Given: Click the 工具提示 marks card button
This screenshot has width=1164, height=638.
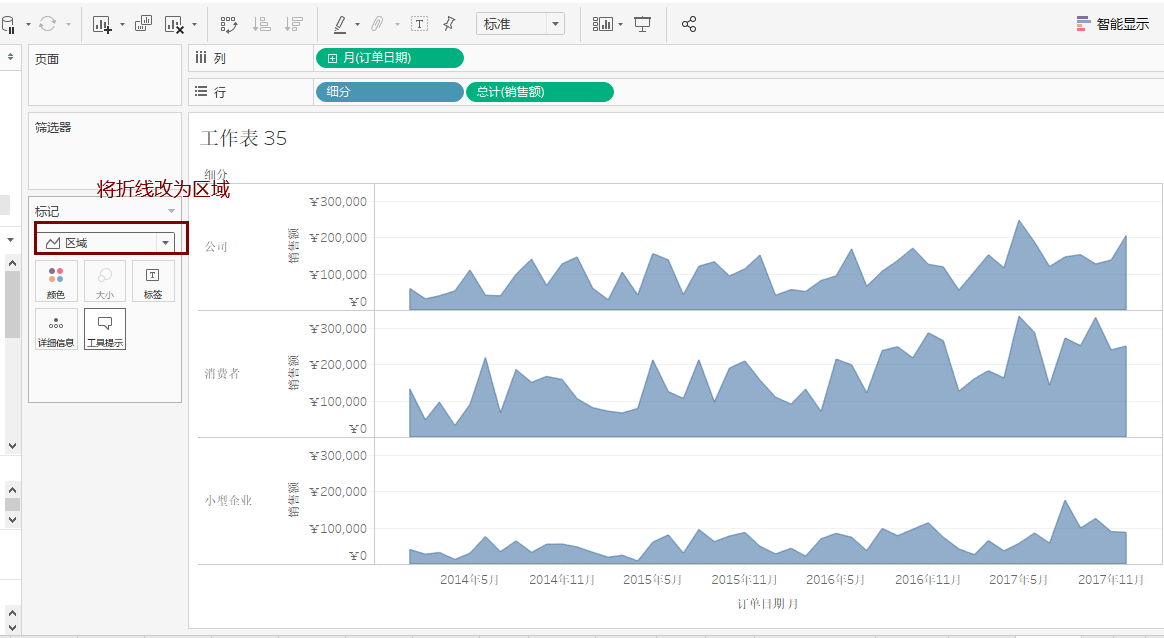Looking at the screenshot, I should click(105, 329).
